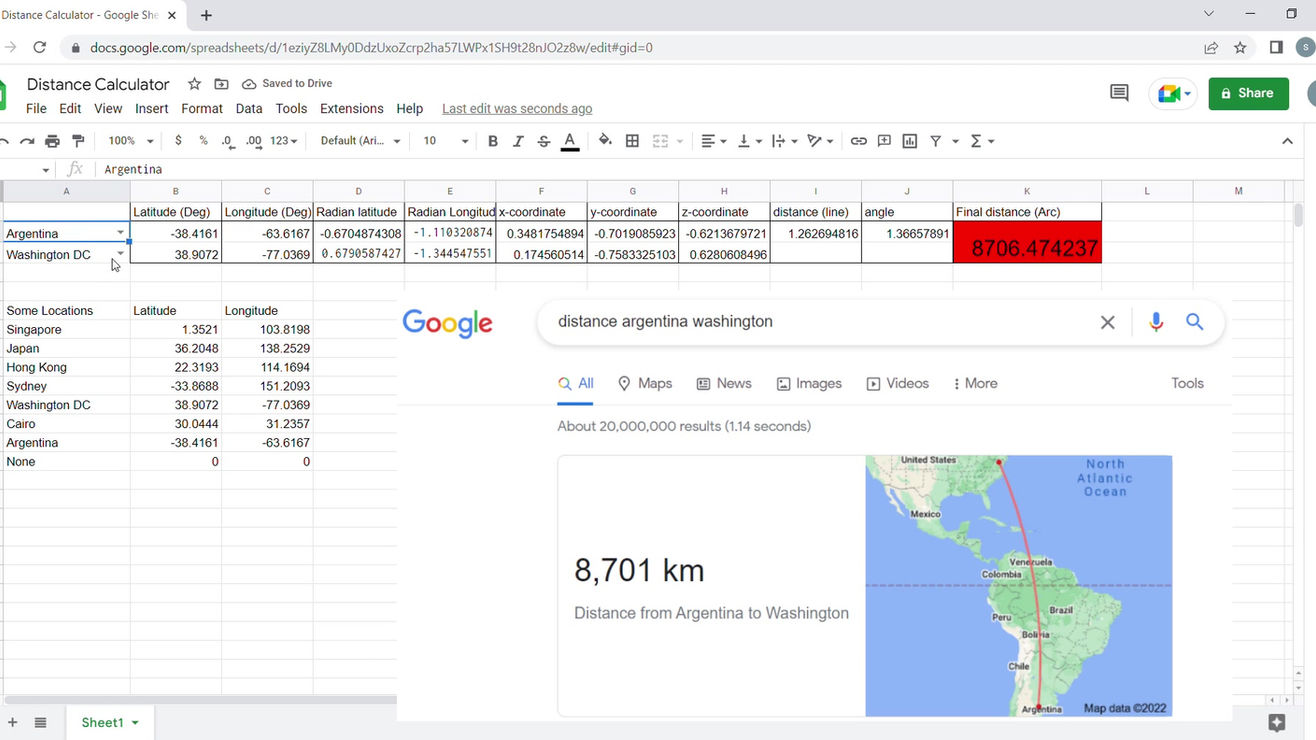Screen dimensions: 1316x740
Task: Add a new sheet with plus button
Action: pos(13,722)
